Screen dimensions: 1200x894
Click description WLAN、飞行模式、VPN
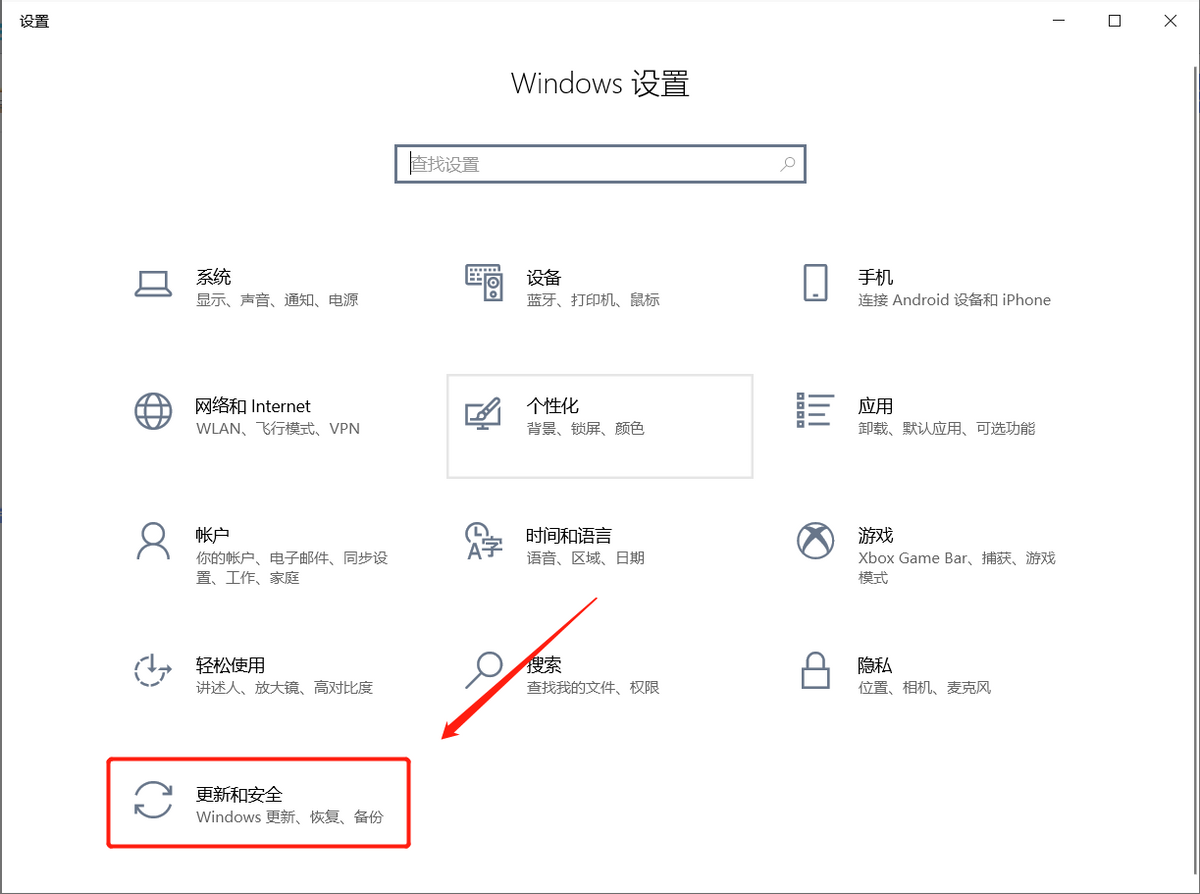click(278, 428)
